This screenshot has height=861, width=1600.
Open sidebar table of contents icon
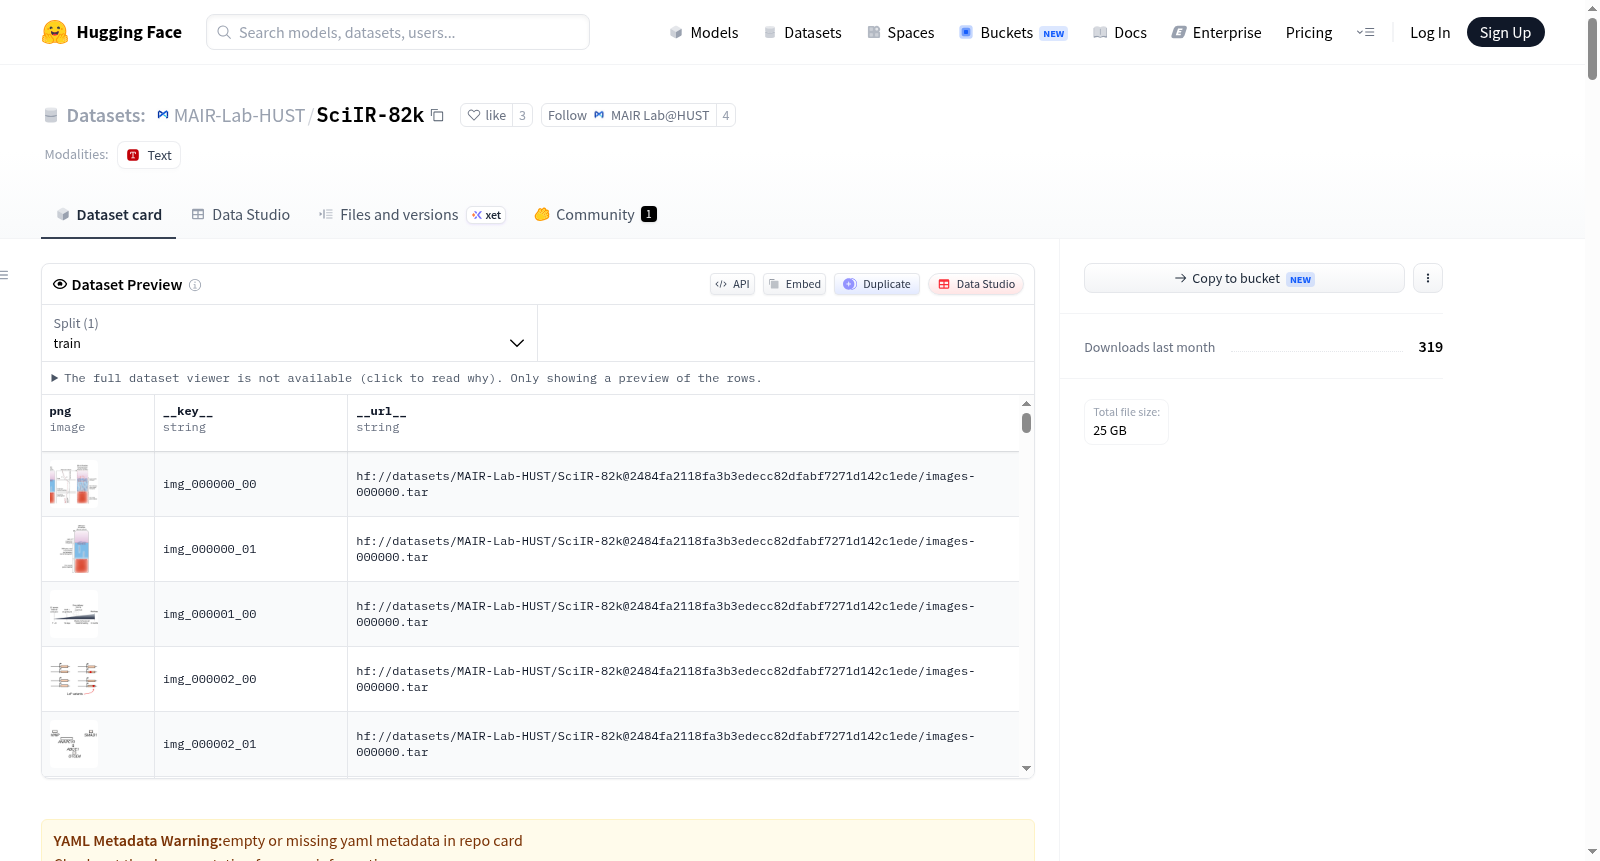coord(4,275)
